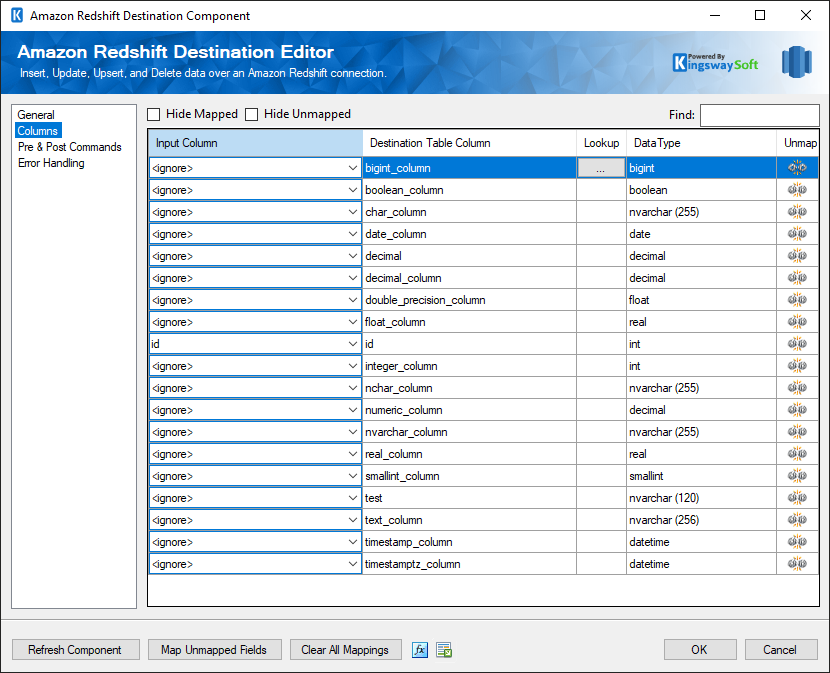Select the nvarchar (120) data type cell
Screen dimensions: 830x673
tap(701, 498)
